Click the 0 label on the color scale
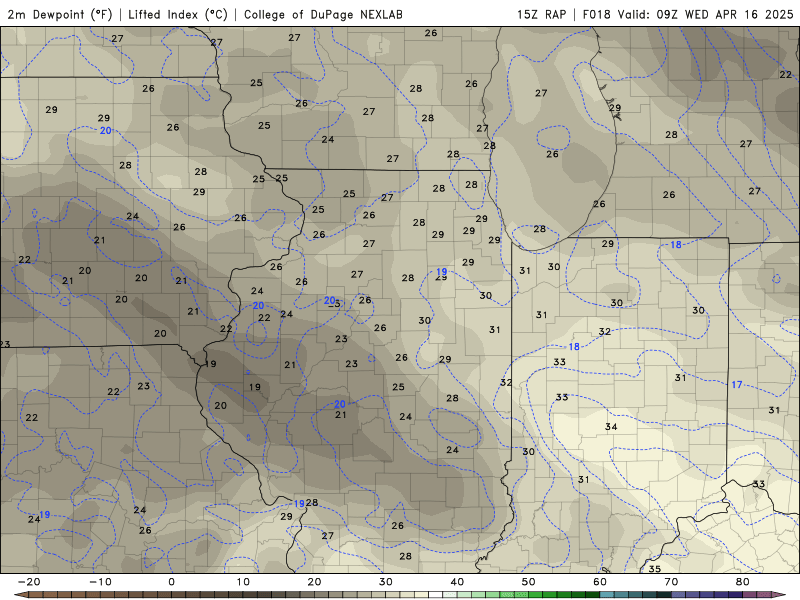The image size is (800, 600). pos(171,582)
